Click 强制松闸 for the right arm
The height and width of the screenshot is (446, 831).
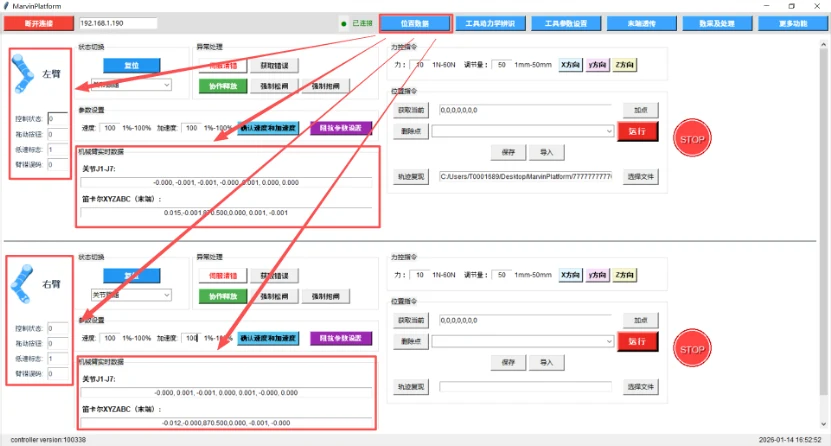[x=275, y=296]
